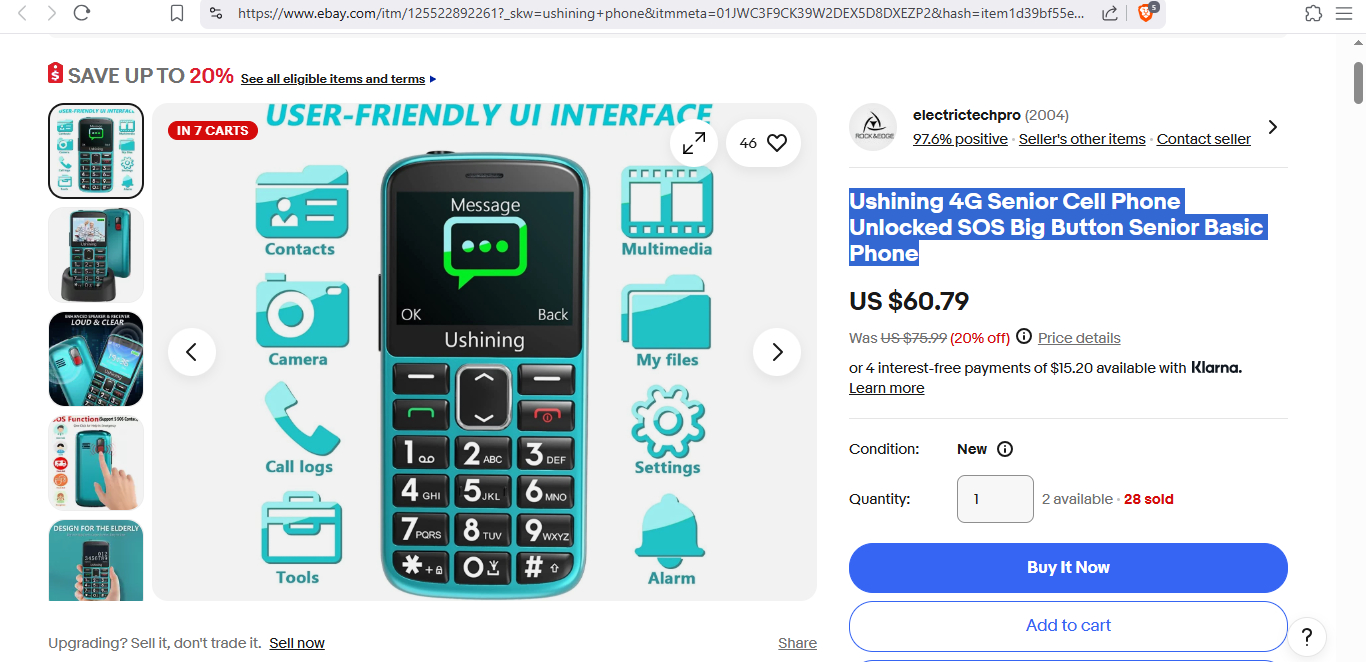This screenshot has width=1366, height=662.
Task: Show next product image arrow
Action: click(x=777, y=352)
